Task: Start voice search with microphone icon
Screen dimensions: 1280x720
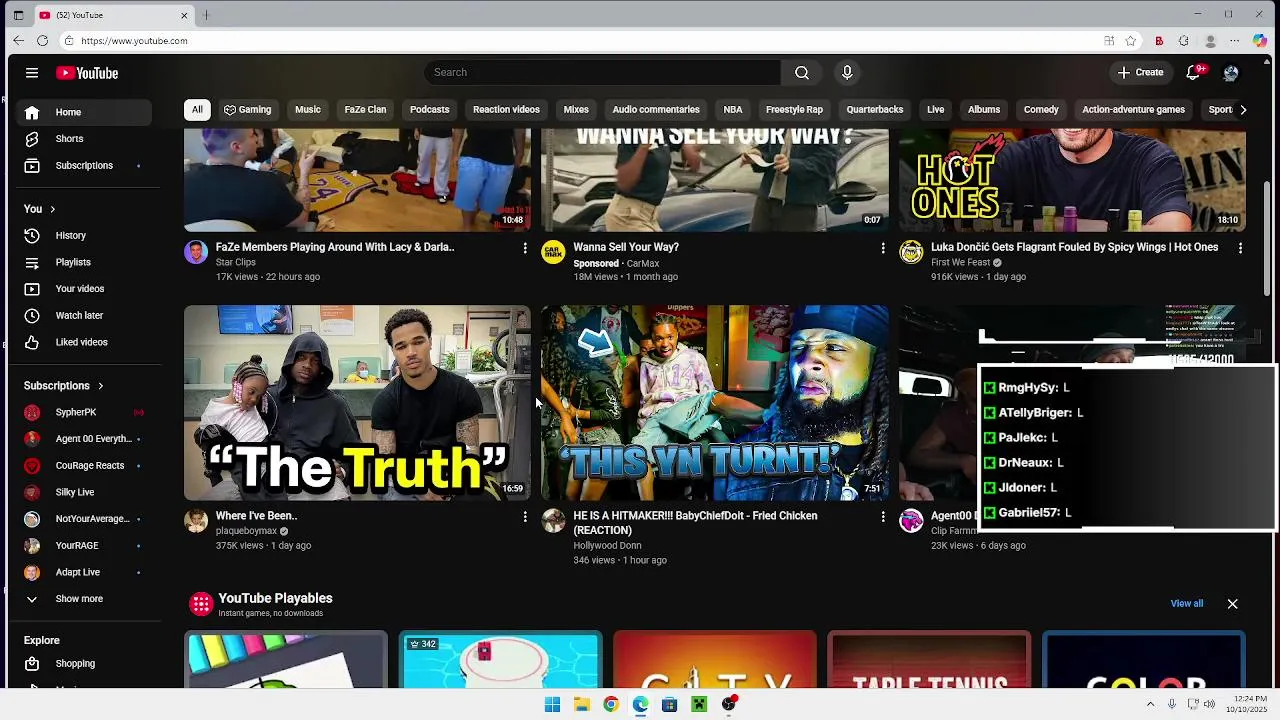Action: (x=847, y=72)
